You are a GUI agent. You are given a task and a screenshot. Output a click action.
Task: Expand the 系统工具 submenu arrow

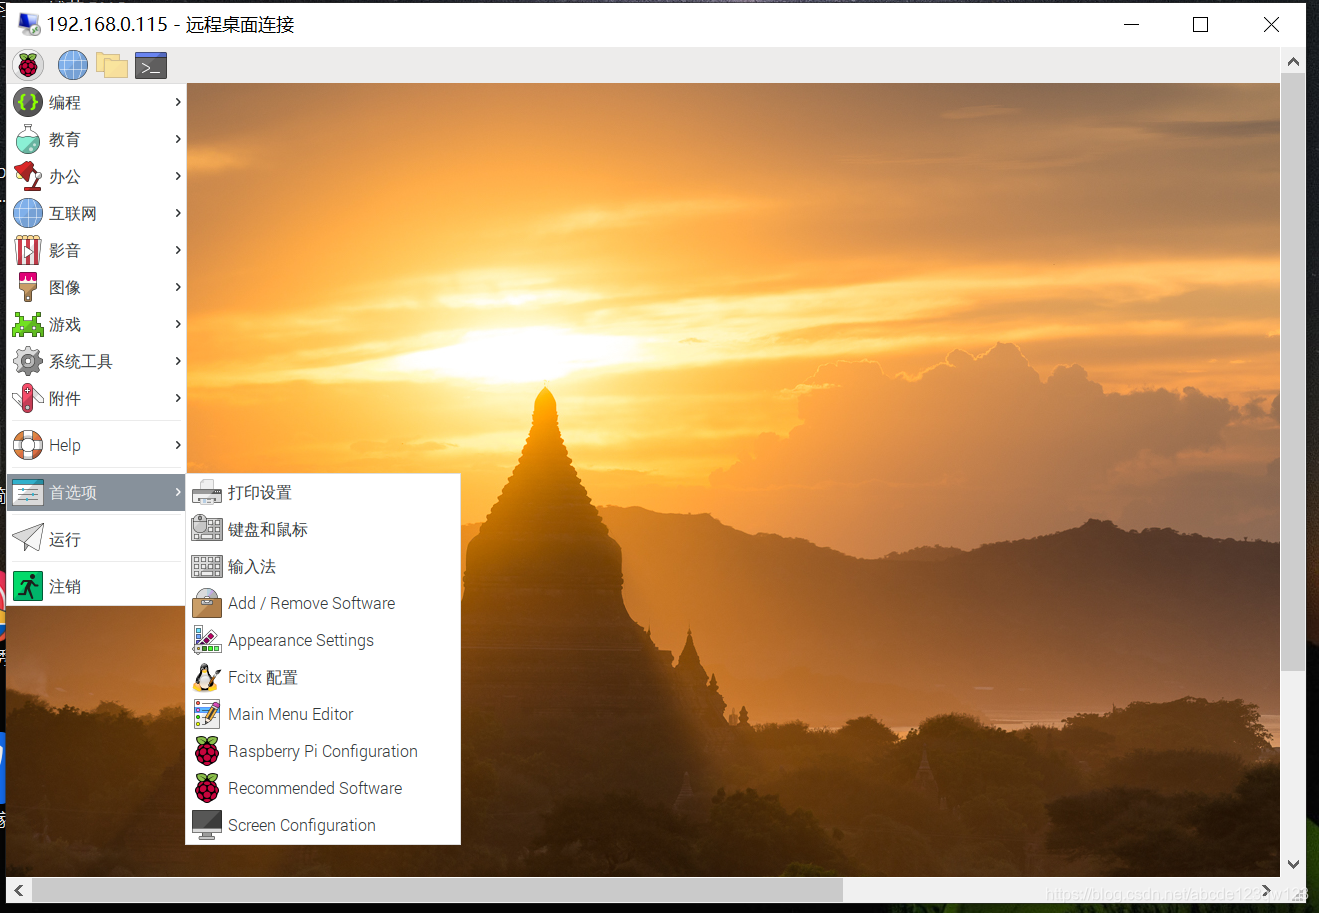[x=178, y=361]
